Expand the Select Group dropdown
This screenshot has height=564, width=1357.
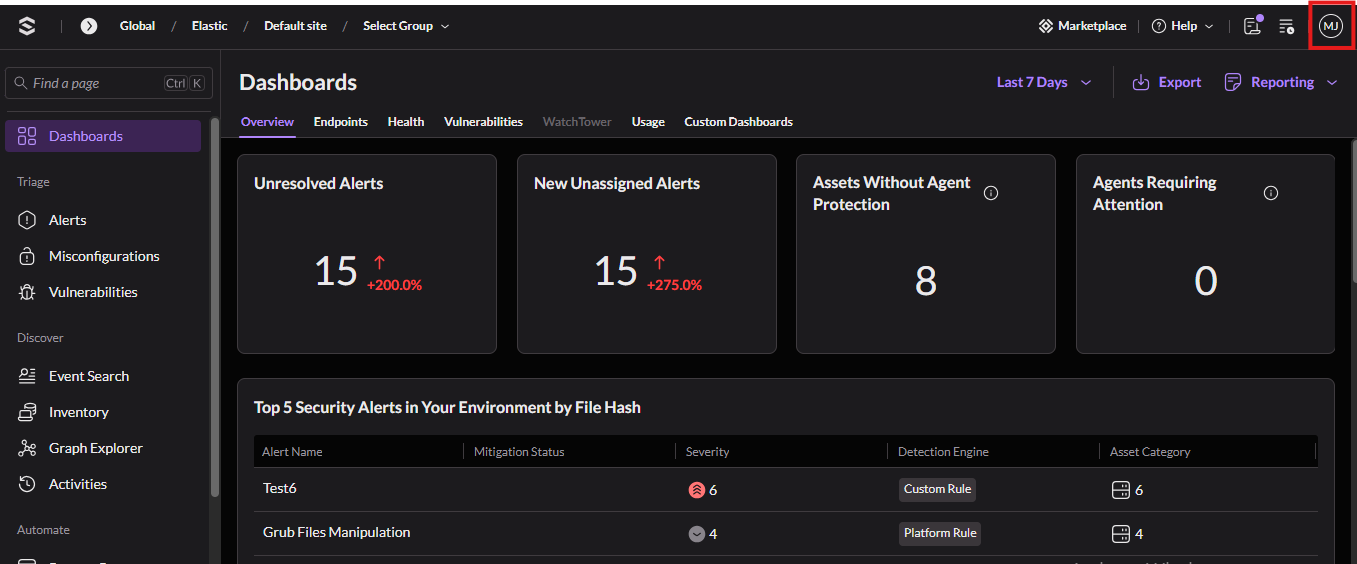pyautogui.click(x=406, y=26)
